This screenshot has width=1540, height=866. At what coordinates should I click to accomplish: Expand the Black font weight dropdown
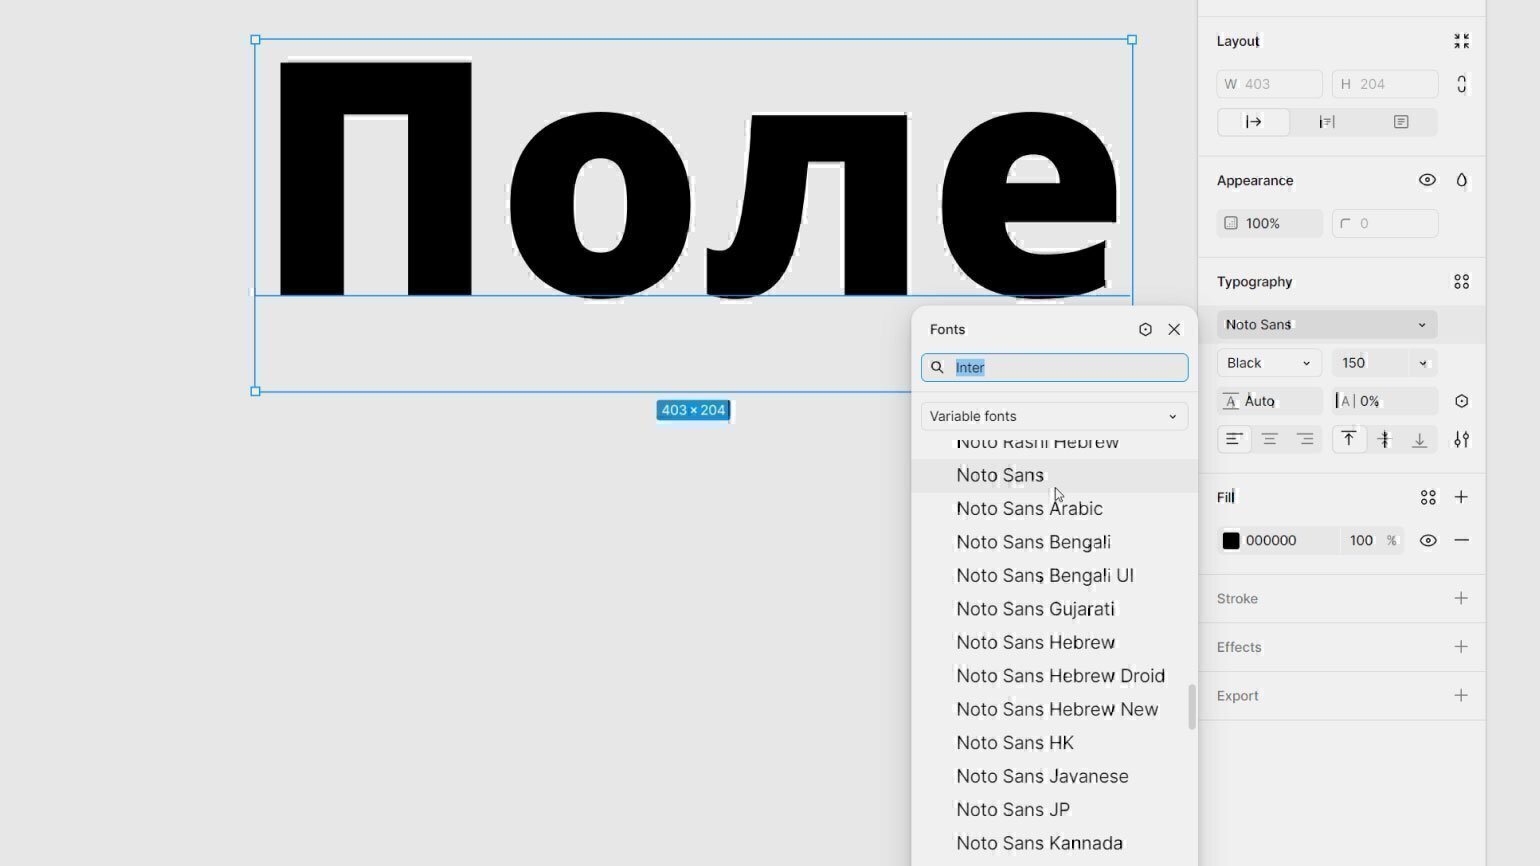[1268, 363]
